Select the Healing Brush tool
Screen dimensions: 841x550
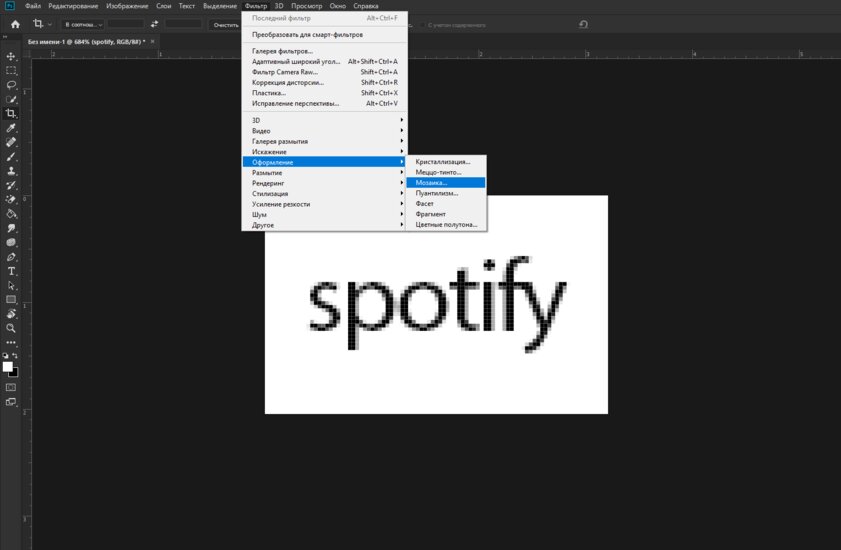coord(11,142)
